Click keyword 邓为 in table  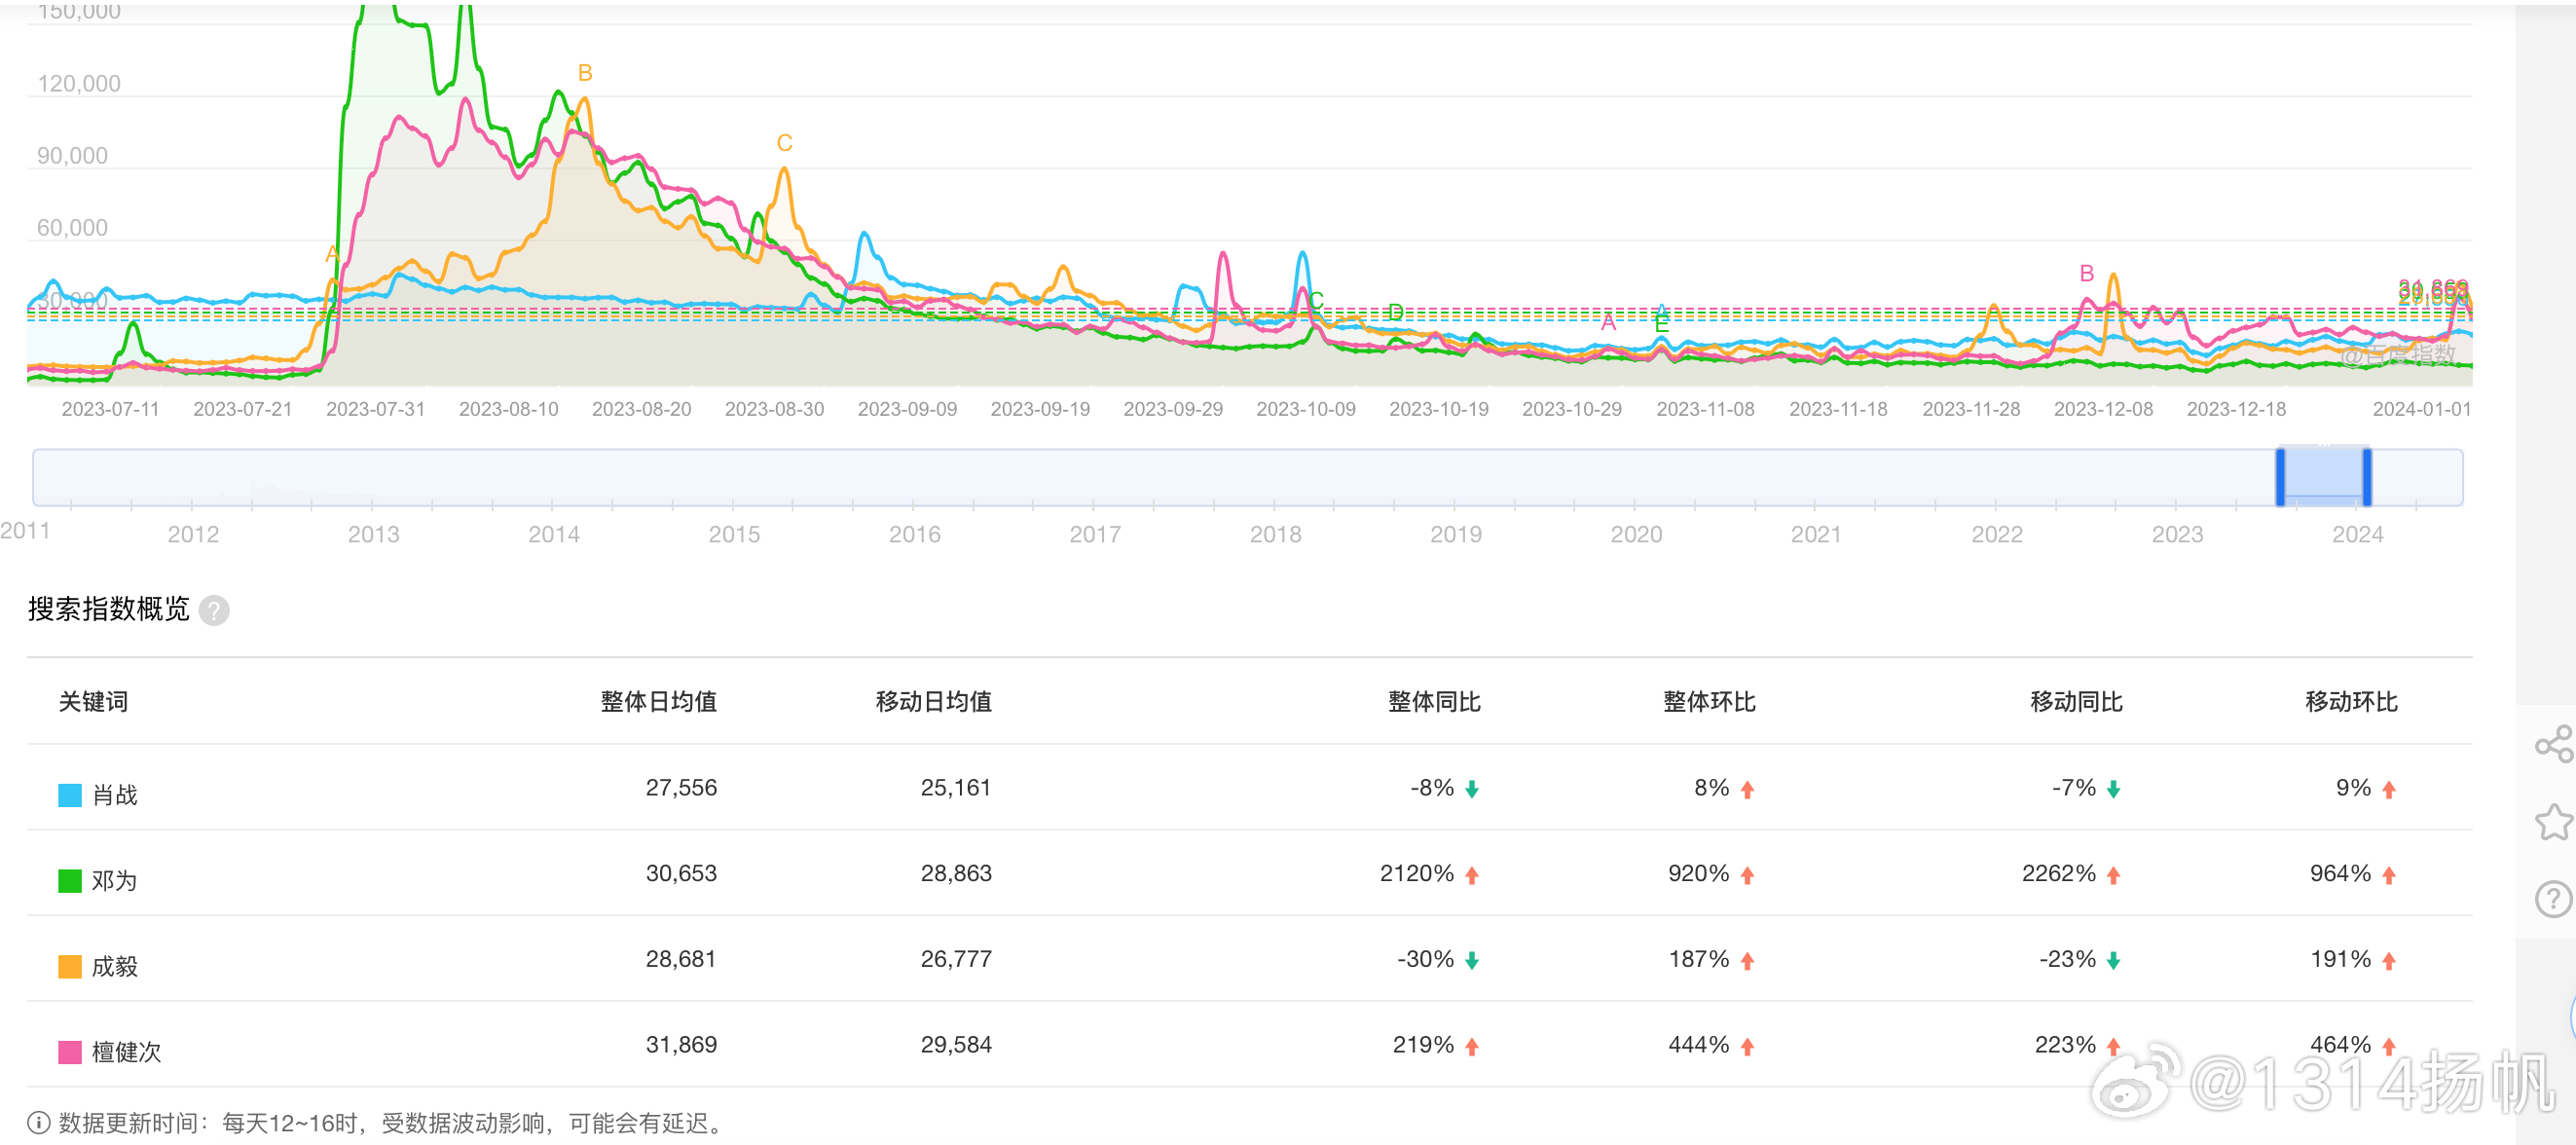pyautogui.click(x=115, y=881)
